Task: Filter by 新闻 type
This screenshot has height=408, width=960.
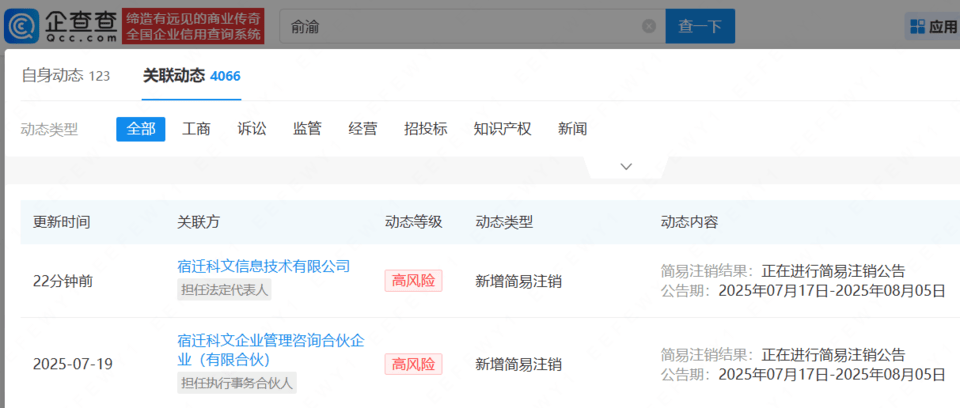Action: [572, 129]
